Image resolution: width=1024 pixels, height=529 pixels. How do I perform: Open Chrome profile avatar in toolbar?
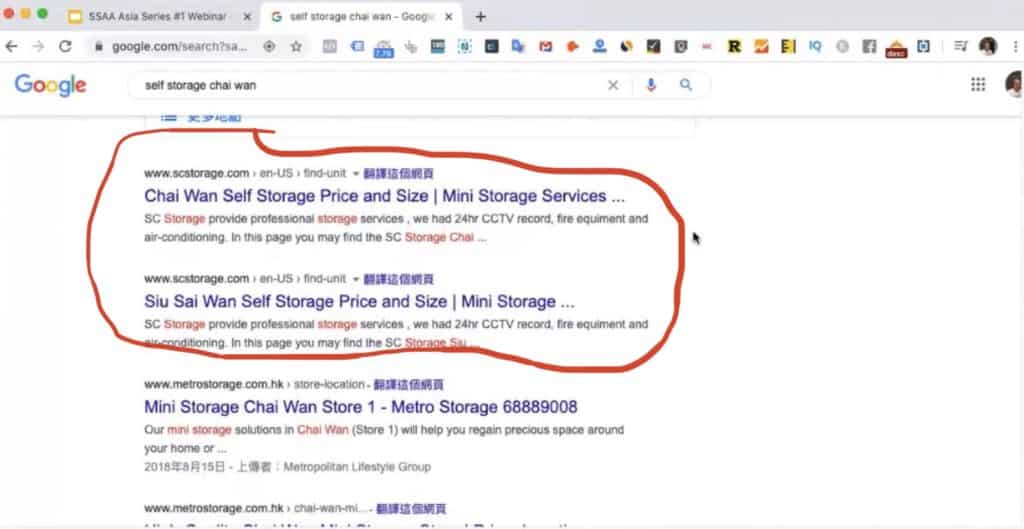(x=987, y=46)
